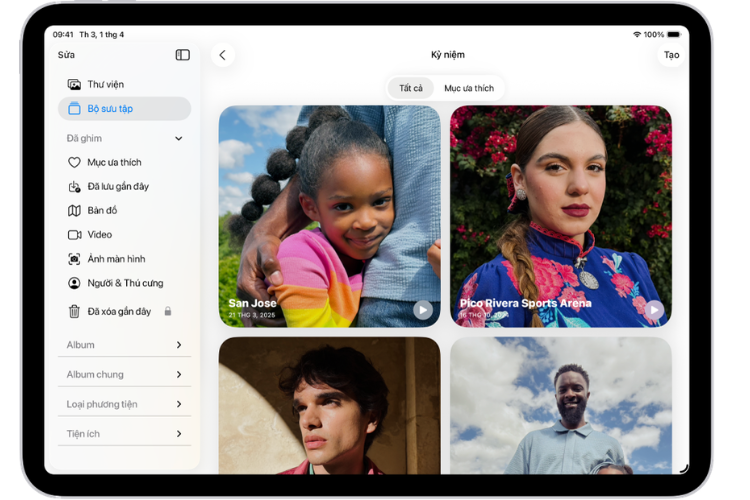Open Đã xóa gần đây folder
Viewport: 750px width, 500px height.
[124, 311]
